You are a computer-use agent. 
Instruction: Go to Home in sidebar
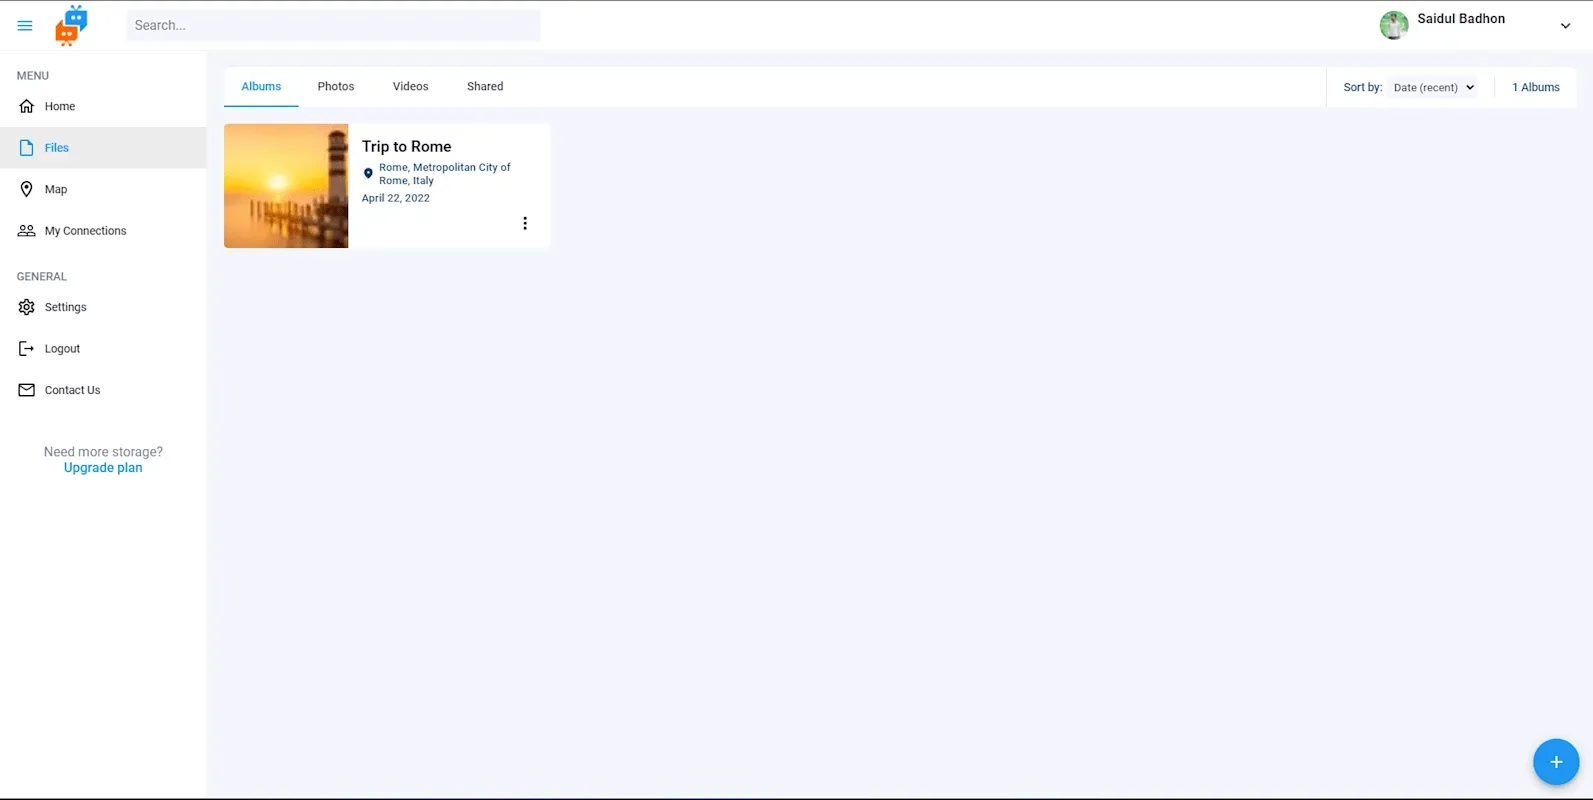(x=60, y=106)
